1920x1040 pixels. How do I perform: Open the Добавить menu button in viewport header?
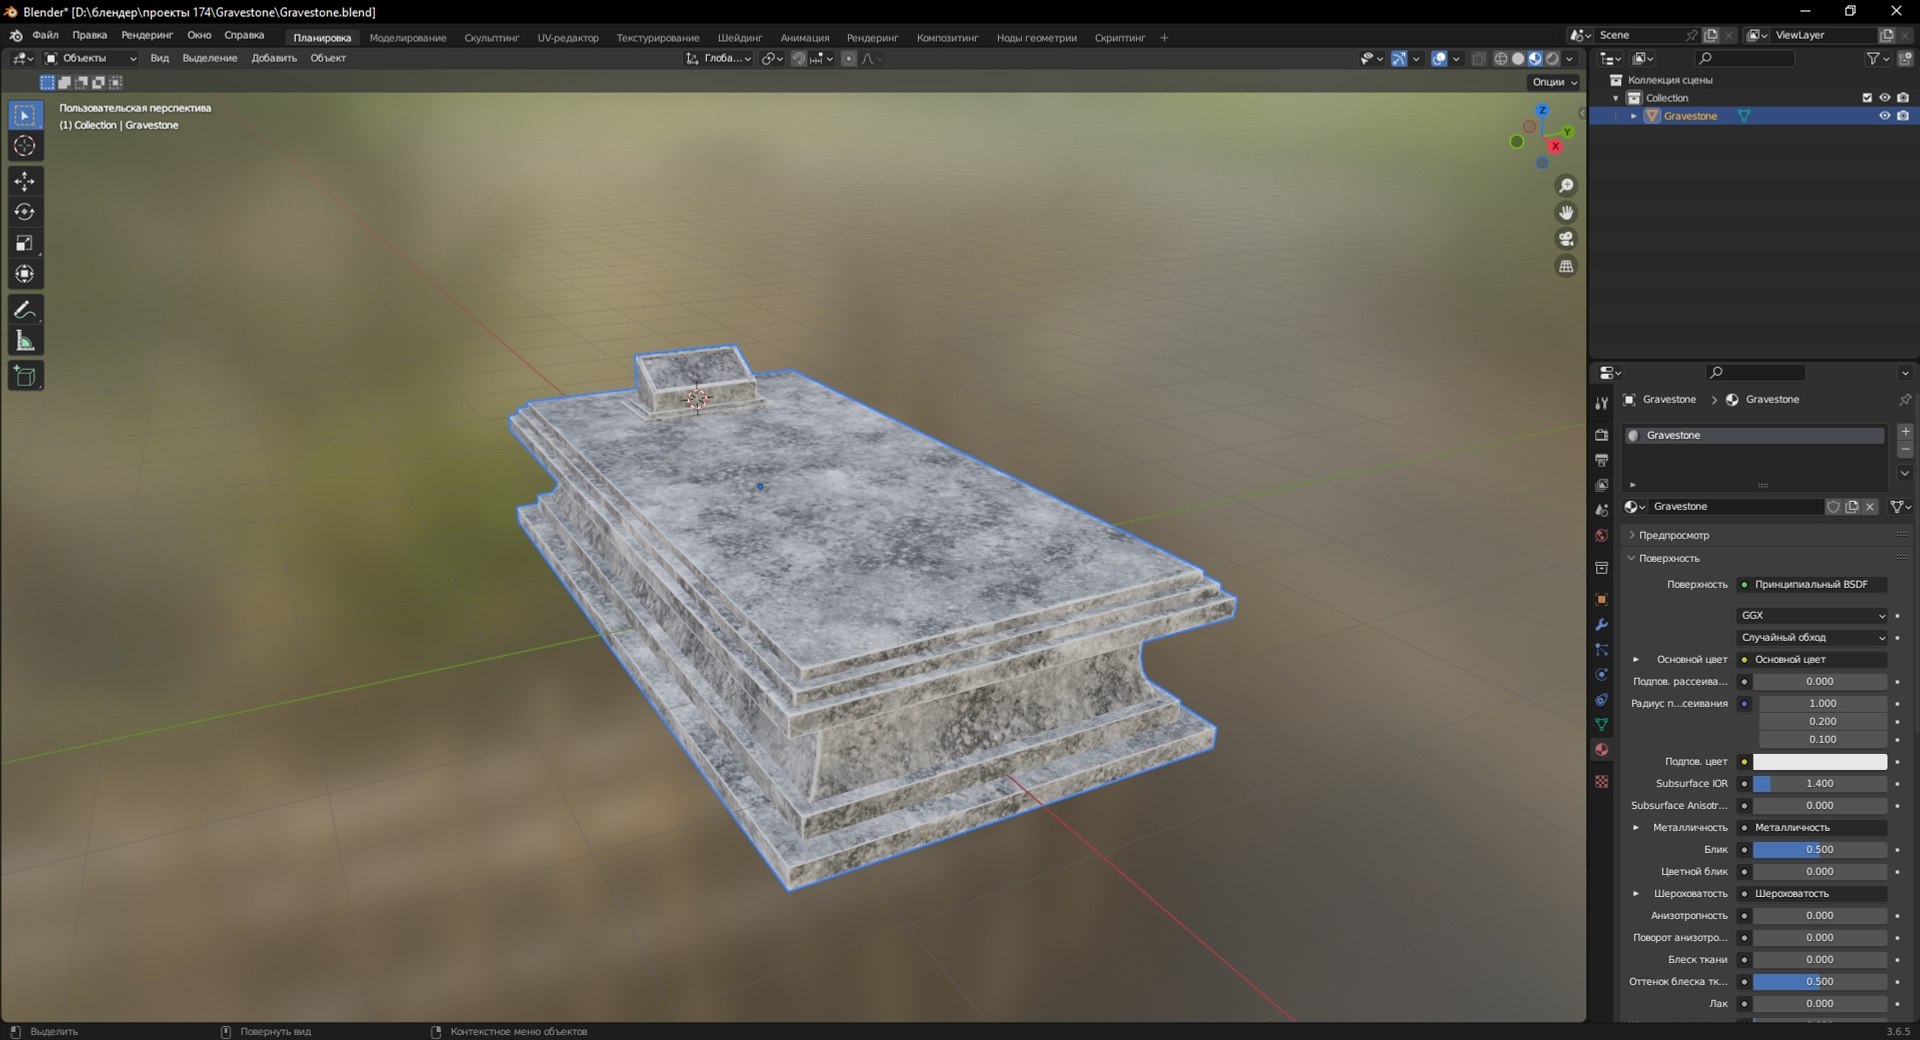[x=274, y=59]
